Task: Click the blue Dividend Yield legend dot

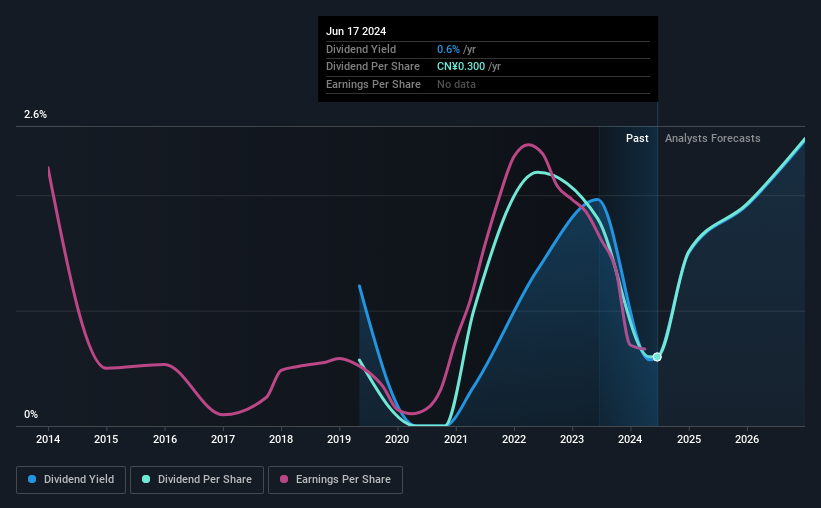Action: [x=32, y=479]
